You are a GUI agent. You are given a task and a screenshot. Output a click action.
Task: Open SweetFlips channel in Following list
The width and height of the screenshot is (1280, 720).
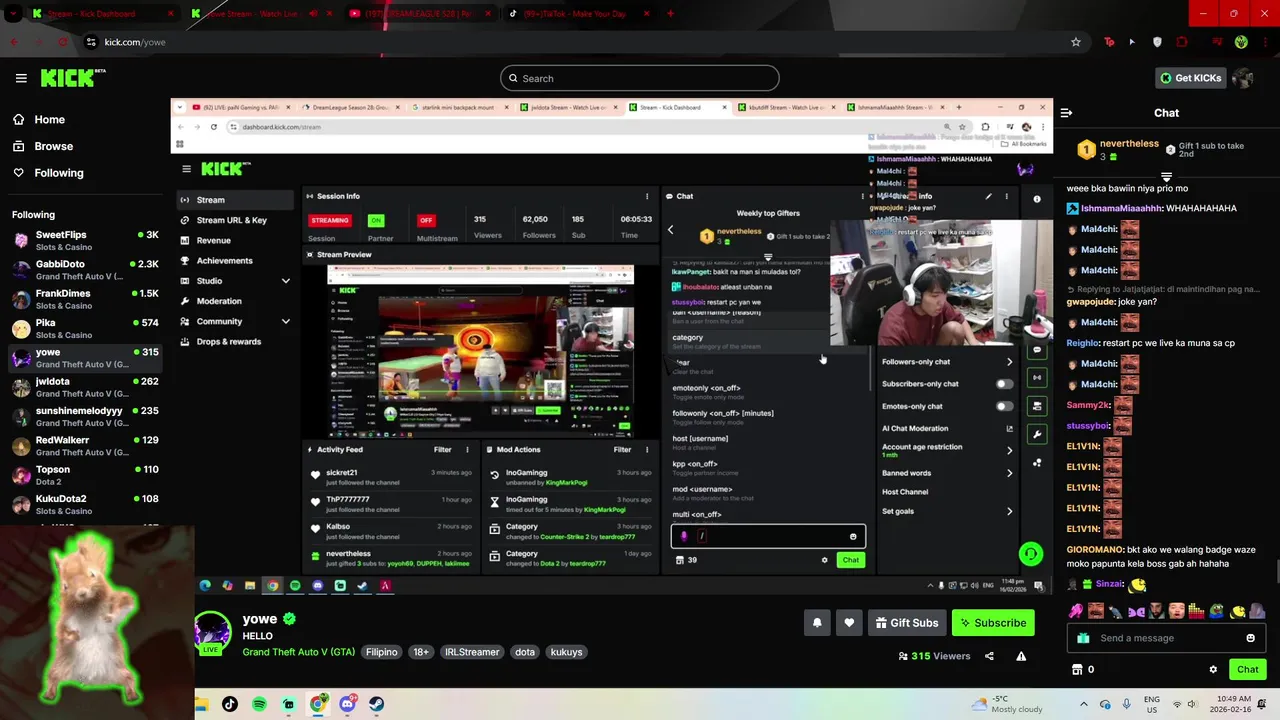[85, 240]
